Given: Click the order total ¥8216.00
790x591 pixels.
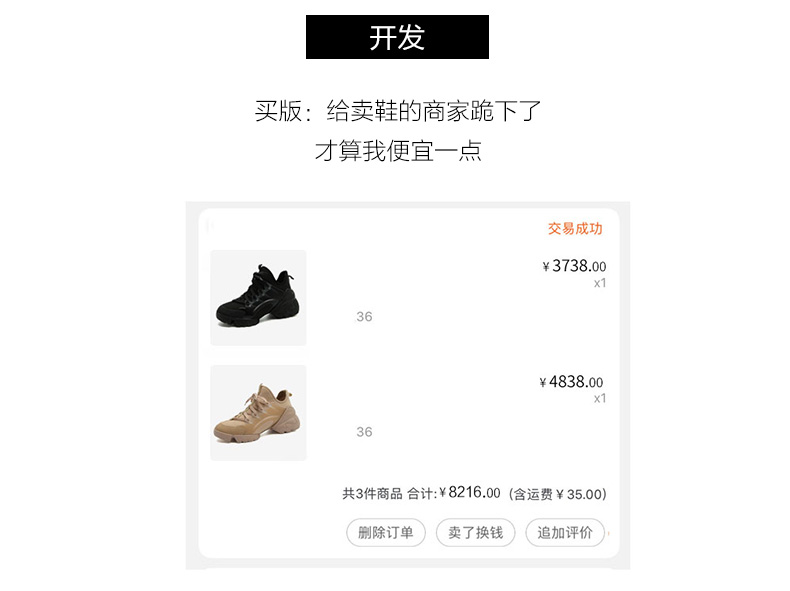Looking at the screenshot, I should click(470, 492).
